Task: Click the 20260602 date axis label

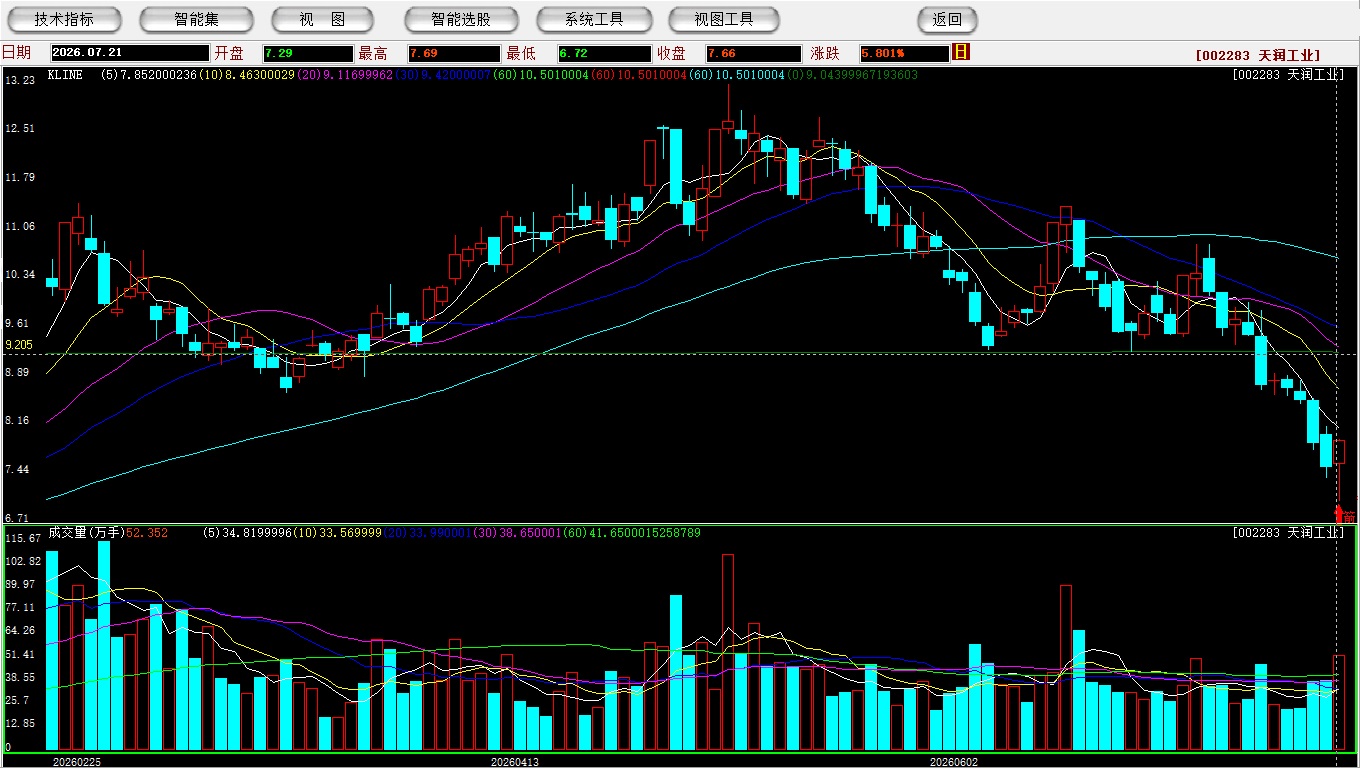Action: tap(954, 762)
